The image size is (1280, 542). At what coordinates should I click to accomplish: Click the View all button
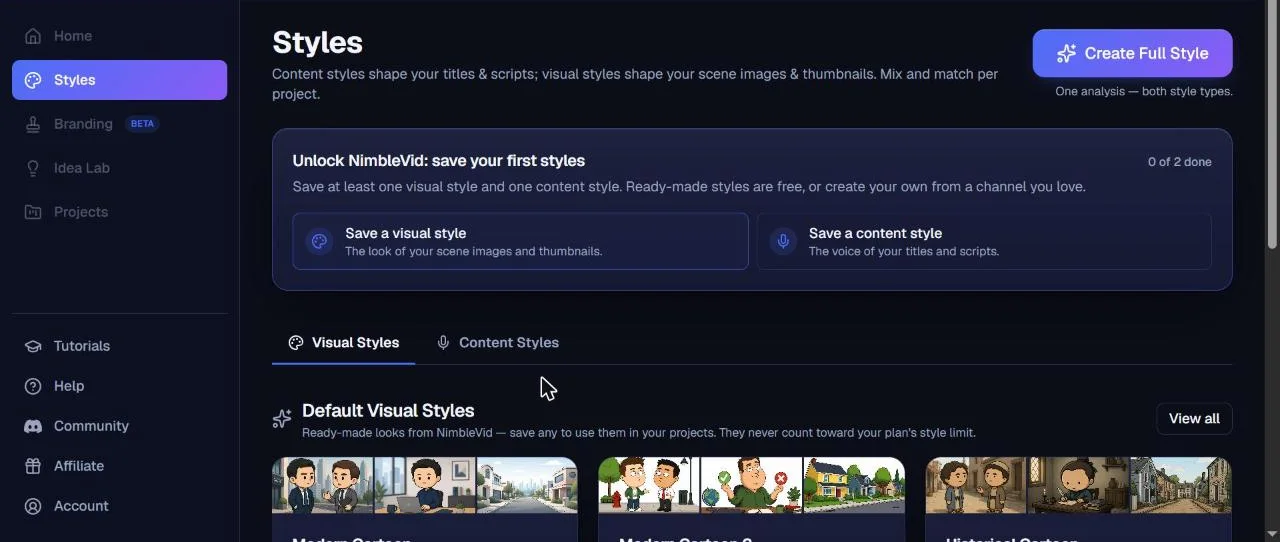click(1194, 419)
